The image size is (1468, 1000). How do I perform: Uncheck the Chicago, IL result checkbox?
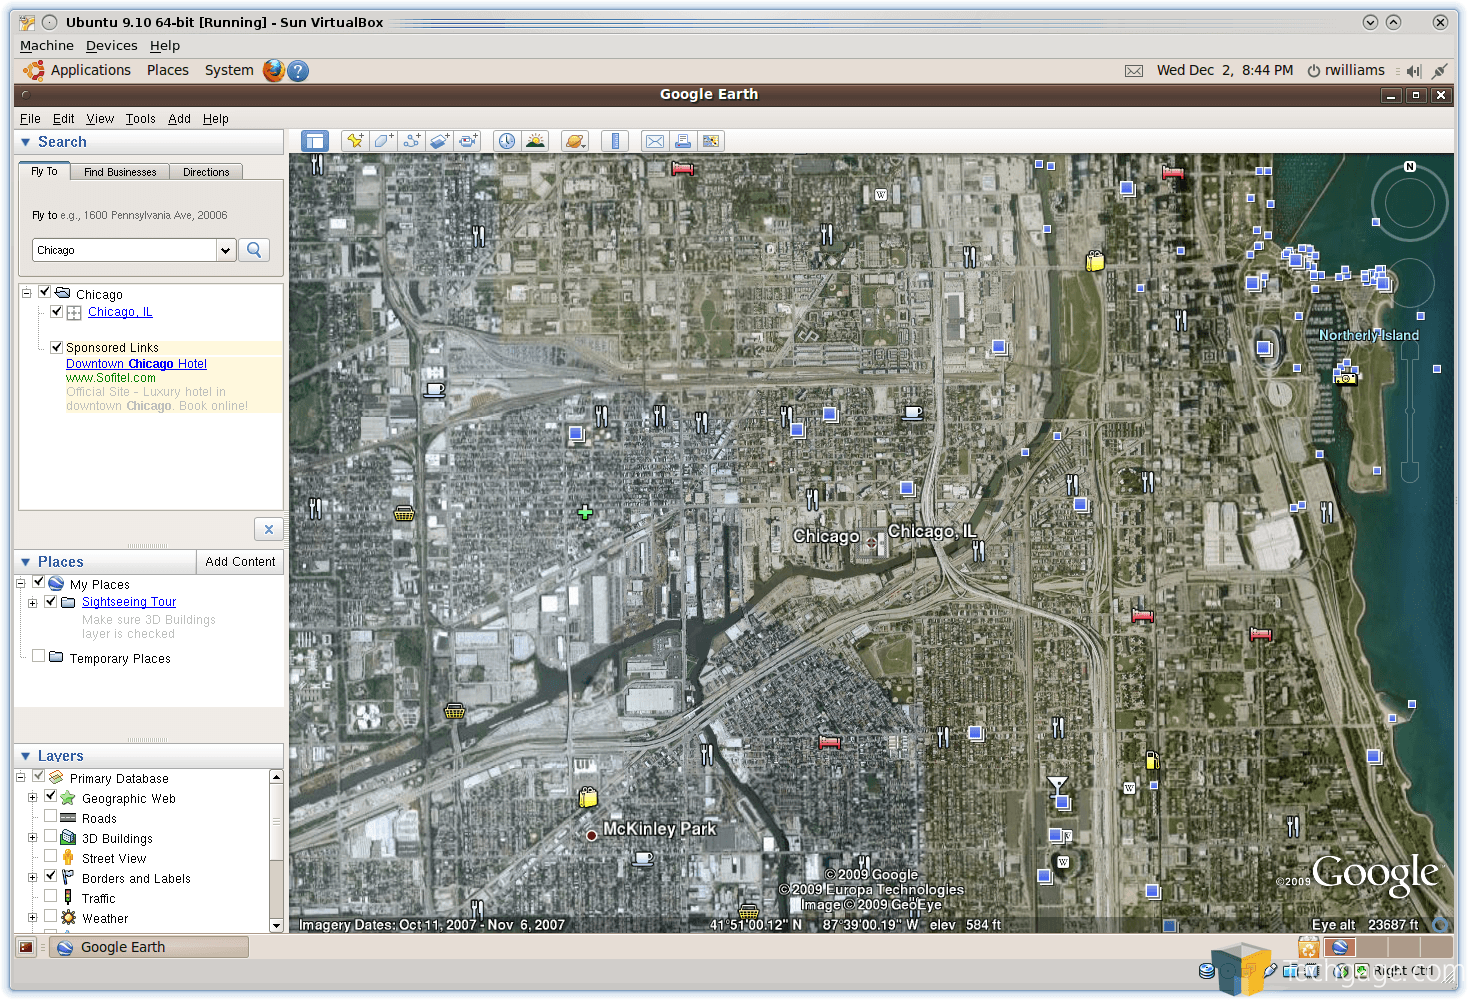click(57, 311)
